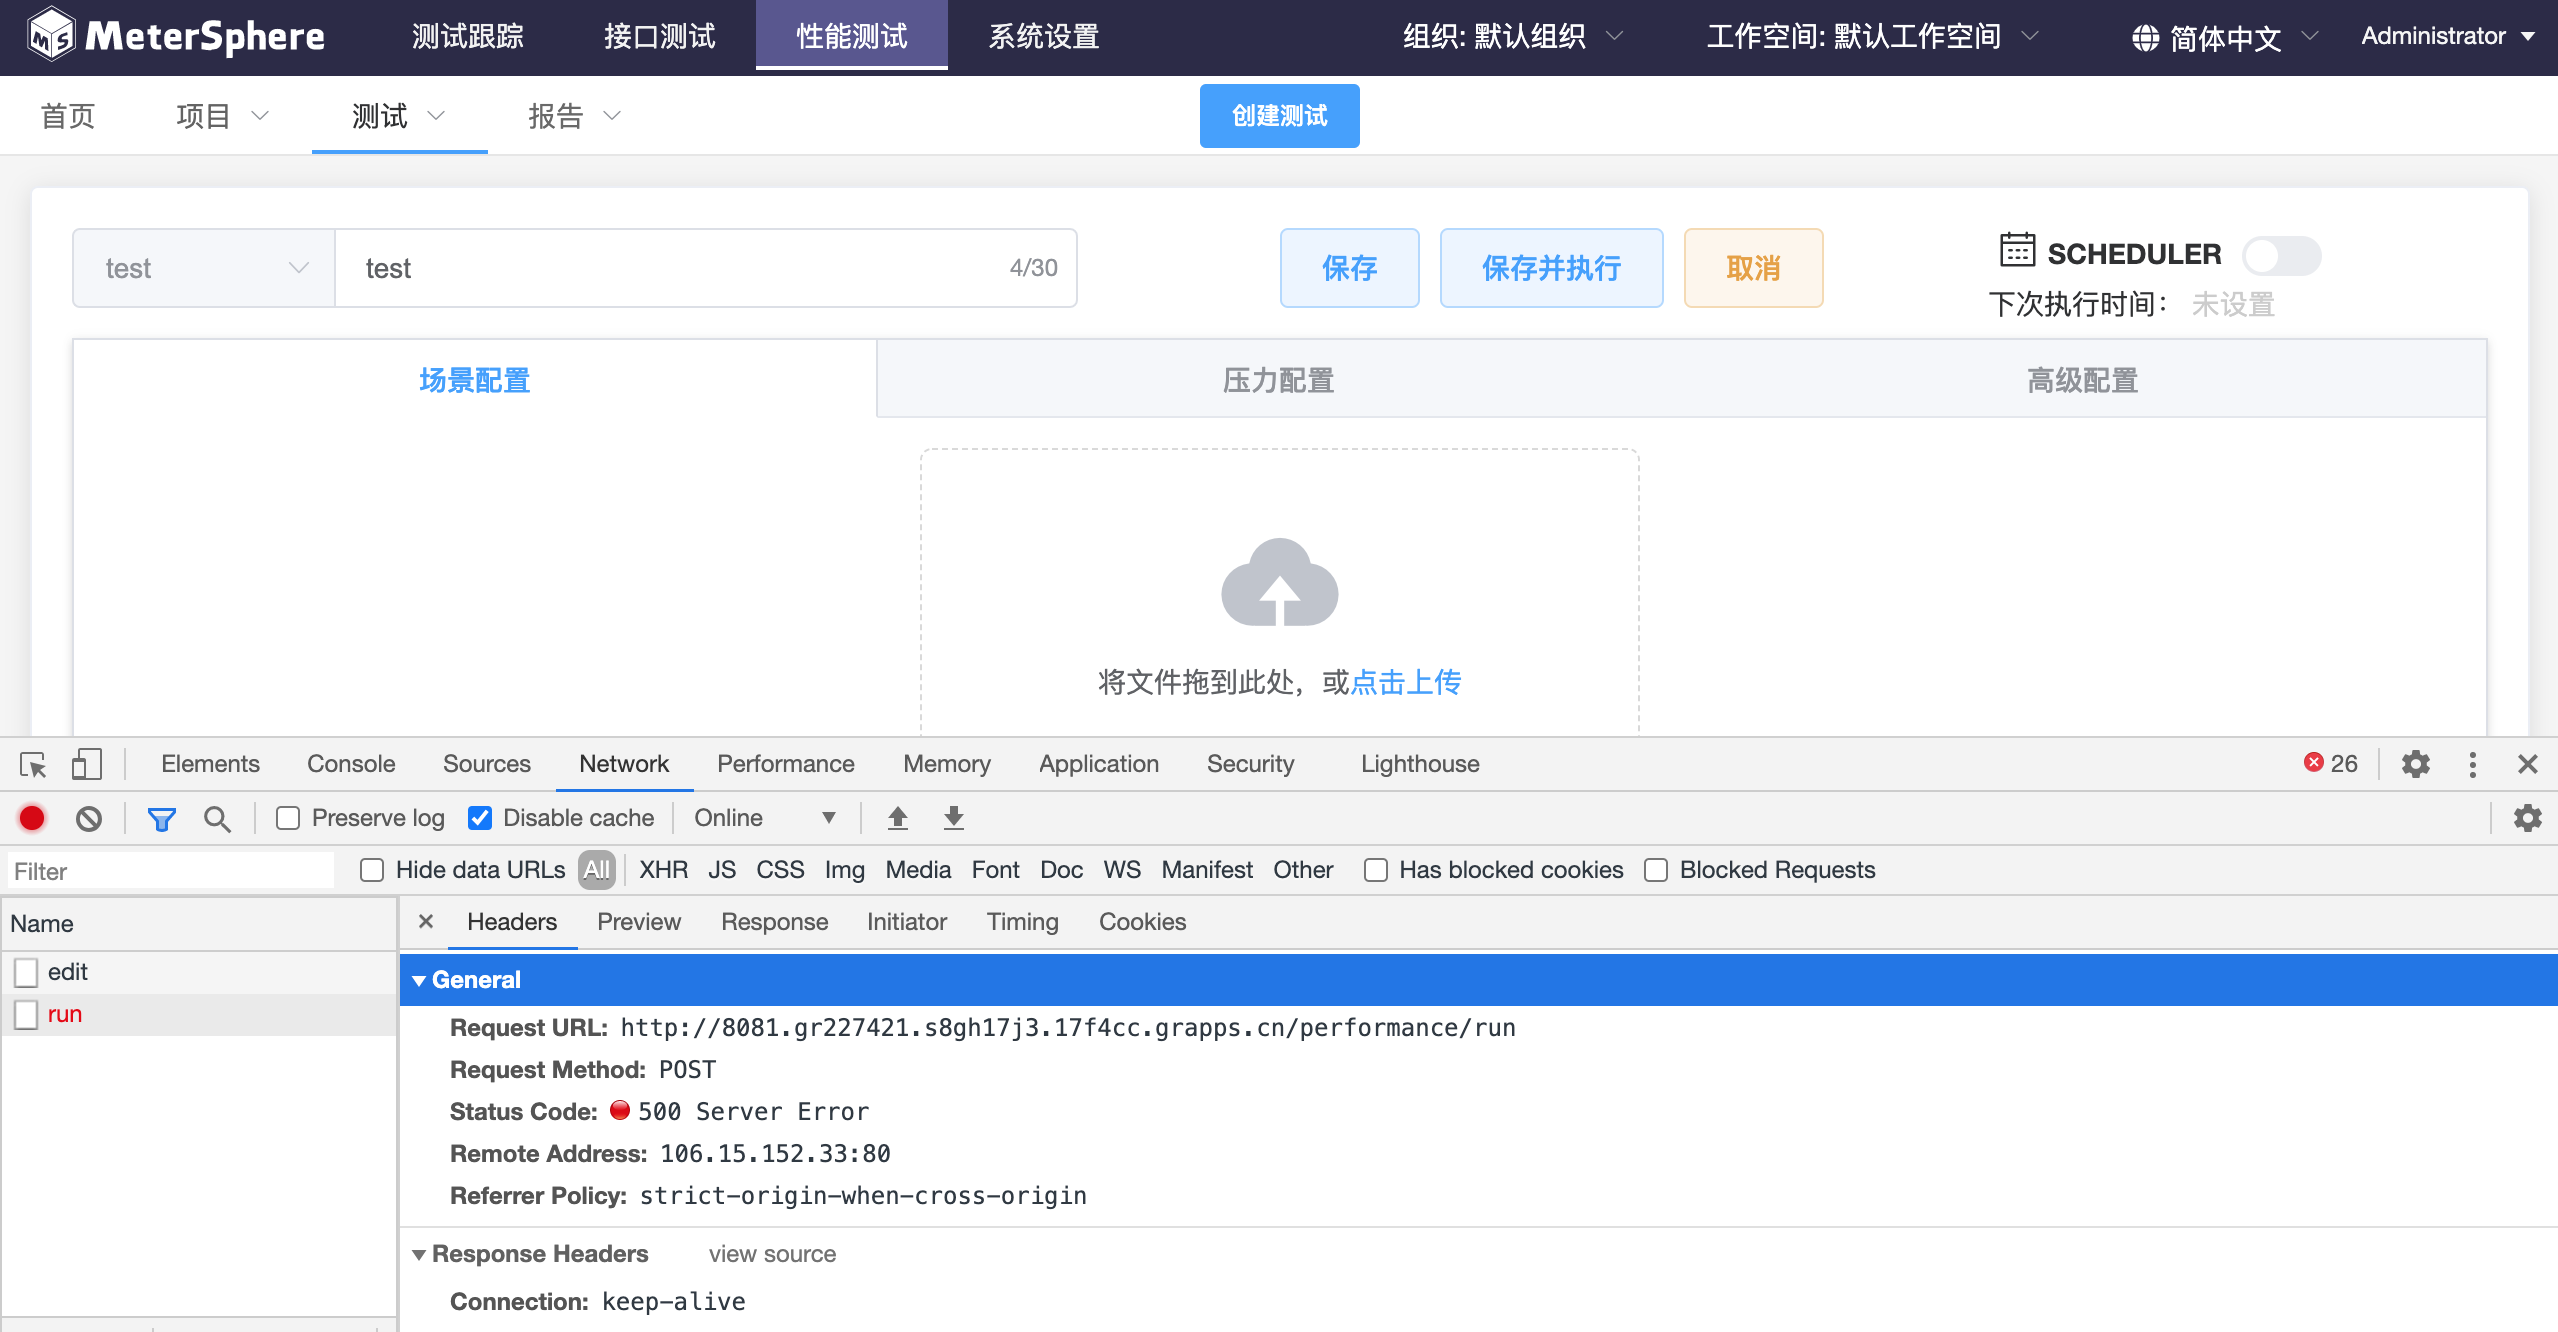This screenshot has height=1332, width=2558.
Task: Click the network Filter text field
Action: point(170,871)
